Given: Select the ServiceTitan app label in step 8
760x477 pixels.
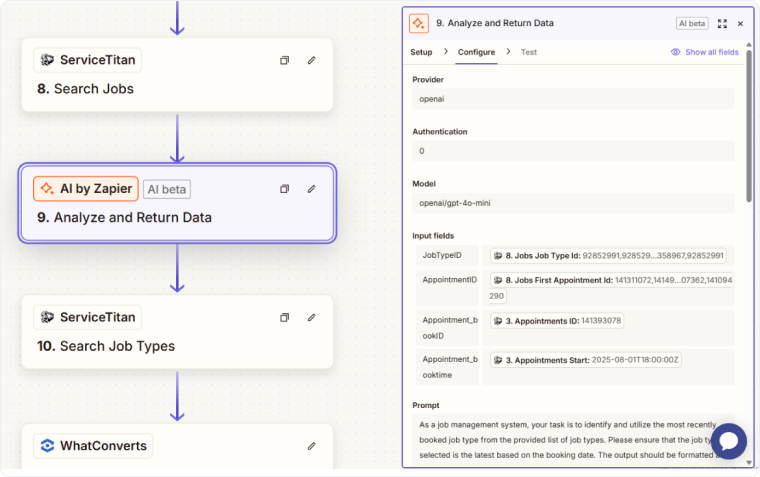Looking at the screenshot, I should (88, 60).
